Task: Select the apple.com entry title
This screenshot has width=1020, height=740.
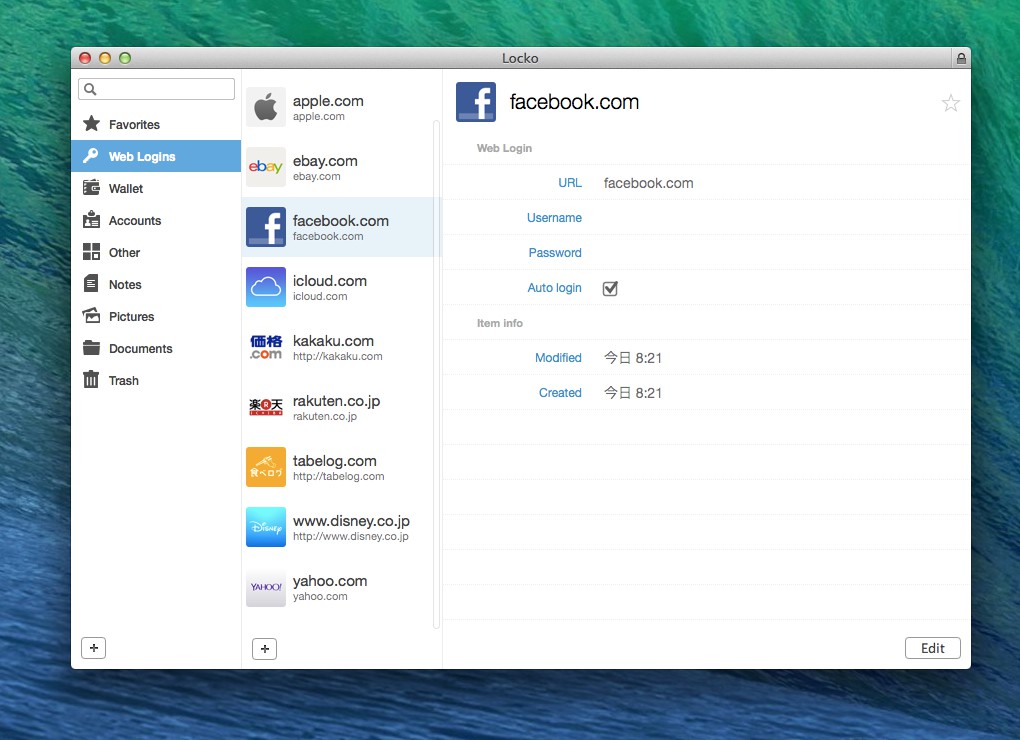Action: (328, 101)
